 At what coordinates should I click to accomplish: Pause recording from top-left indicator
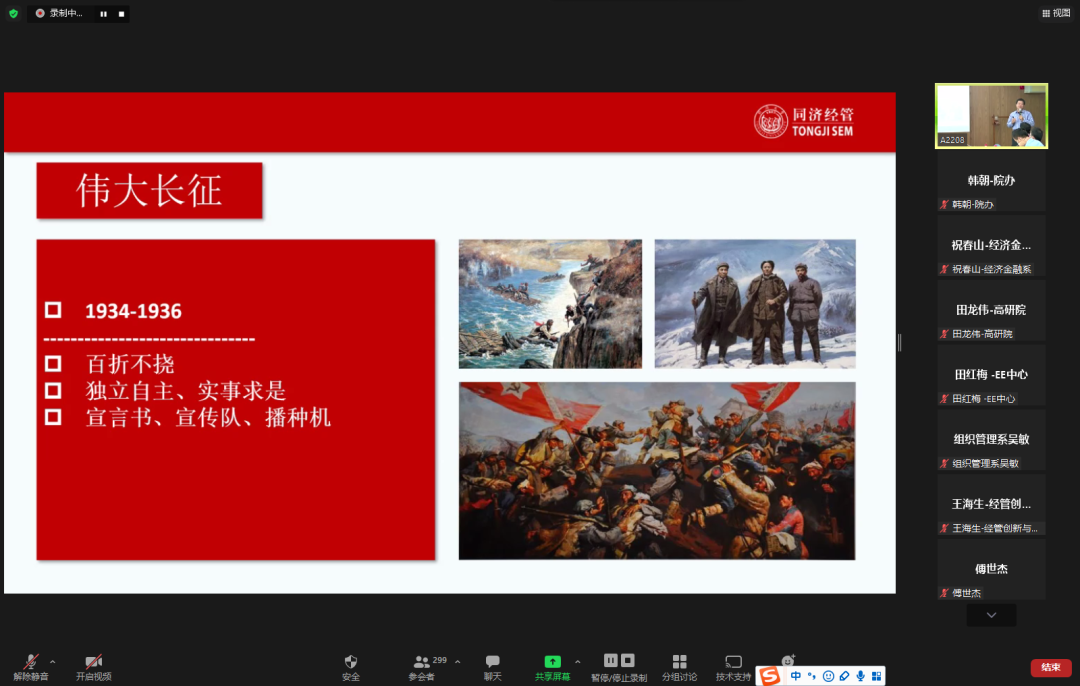103,14
